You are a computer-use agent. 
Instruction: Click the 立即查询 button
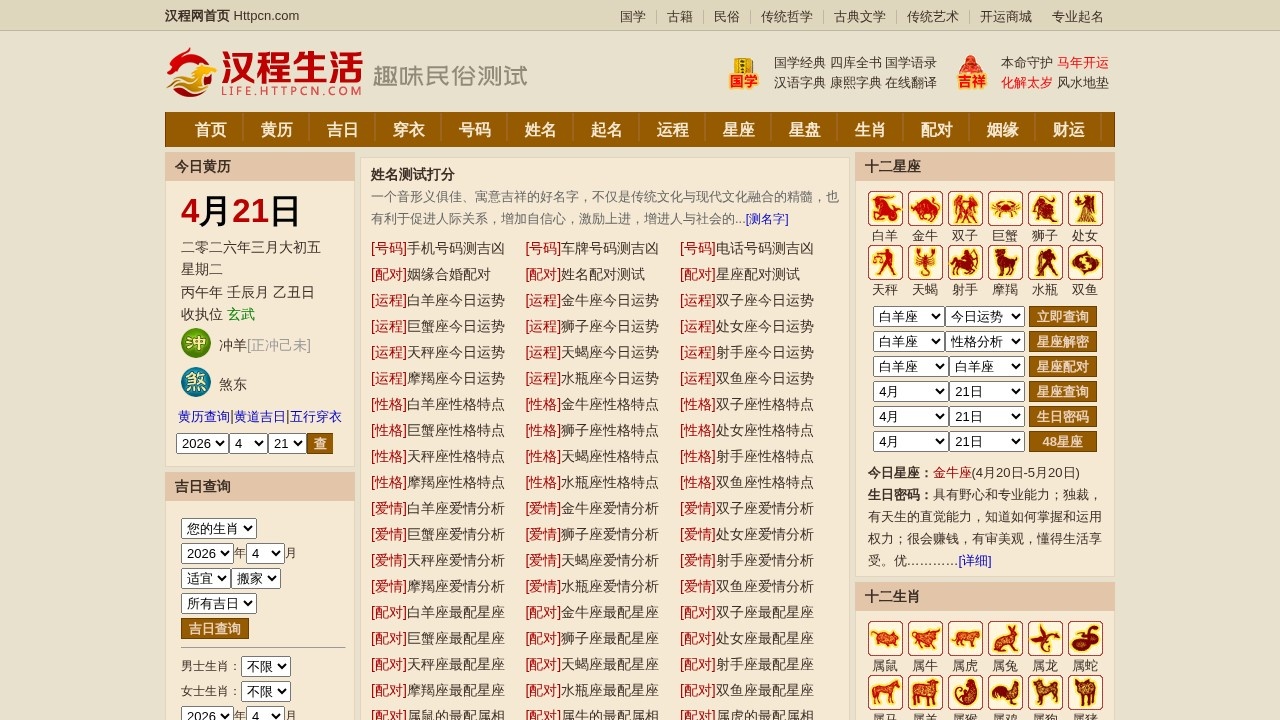[x=1063, y=315]
